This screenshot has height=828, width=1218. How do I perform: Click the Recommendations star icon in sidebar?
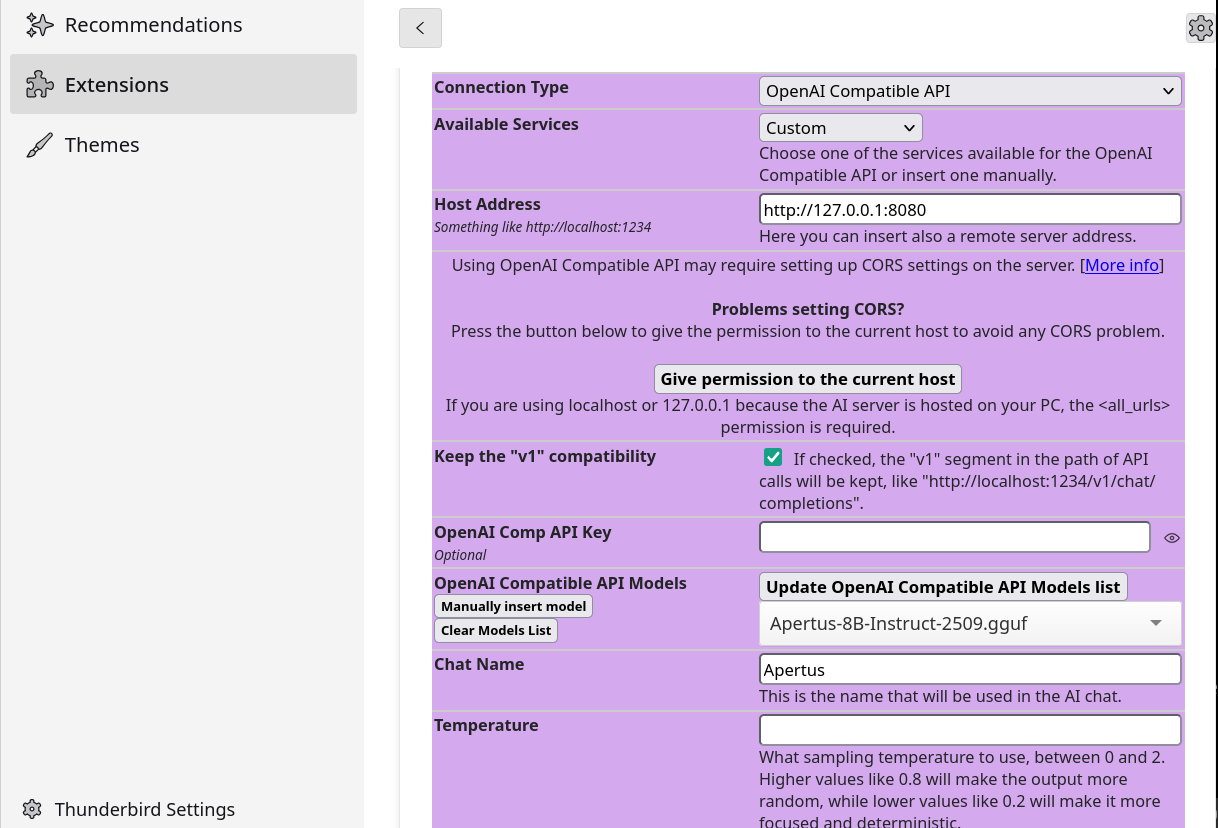[x=39, y=25]
